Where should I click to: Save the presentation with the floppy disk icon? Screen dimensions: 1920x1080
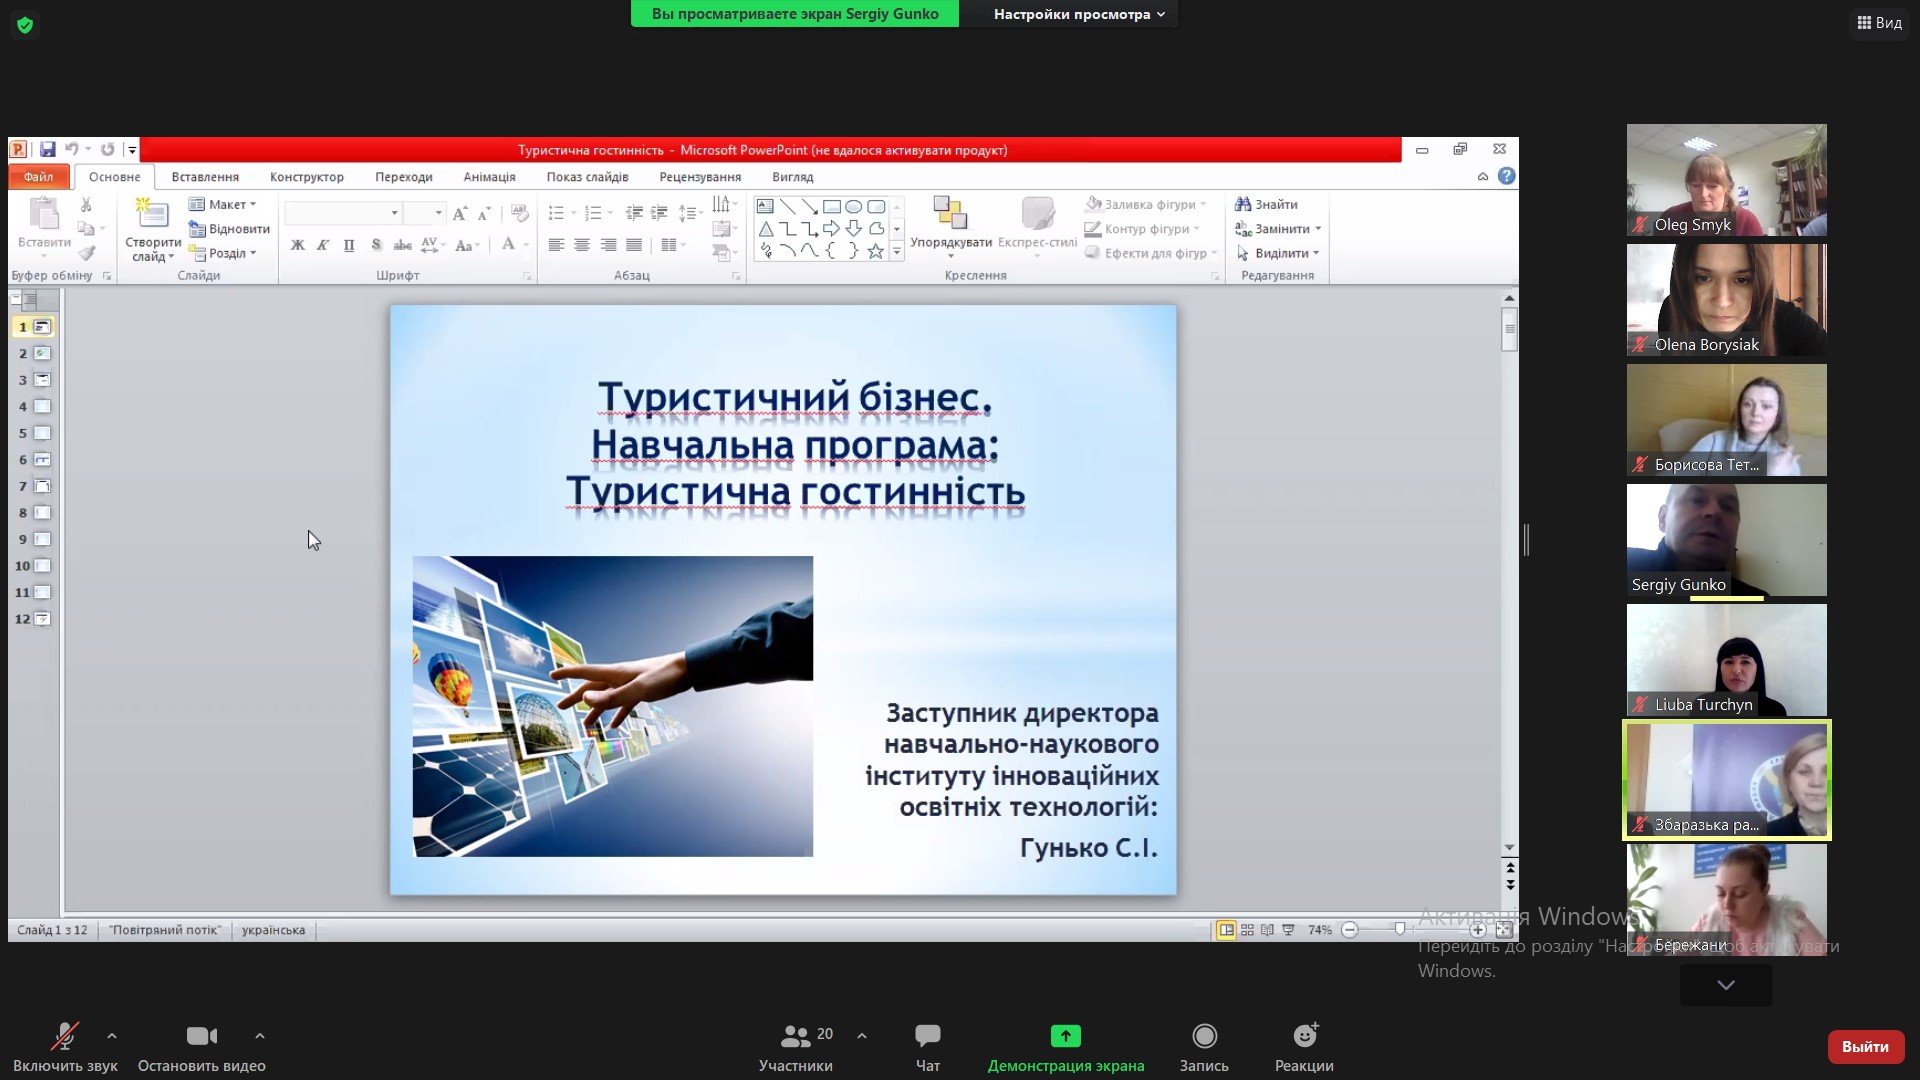click(x=47, y=150)
